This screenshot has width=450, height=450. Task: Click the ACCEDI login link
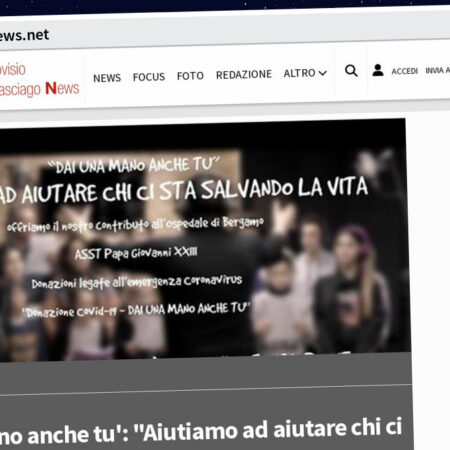[405, 71]
